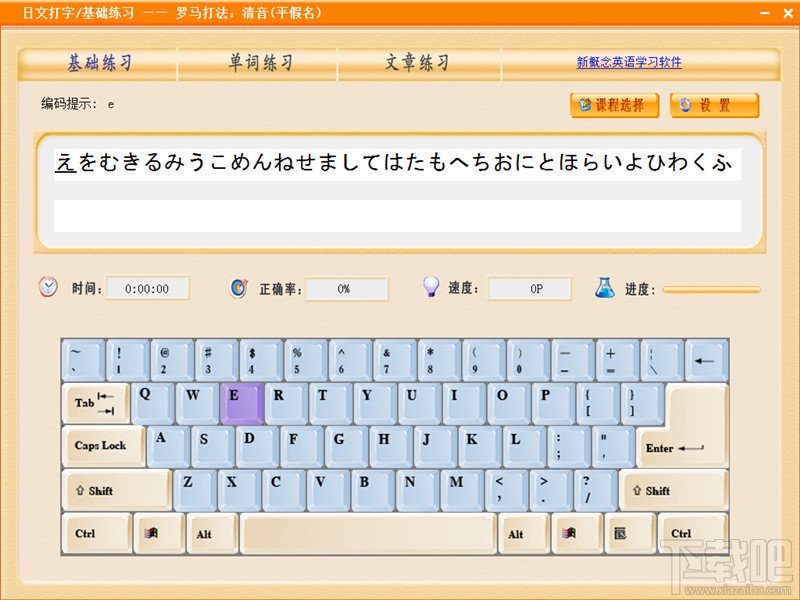Image resolution: width=800 pixels, height=600 pixels.
Task: Click the context menu key beside right Ctrl
Action: (x=630, y=534)
